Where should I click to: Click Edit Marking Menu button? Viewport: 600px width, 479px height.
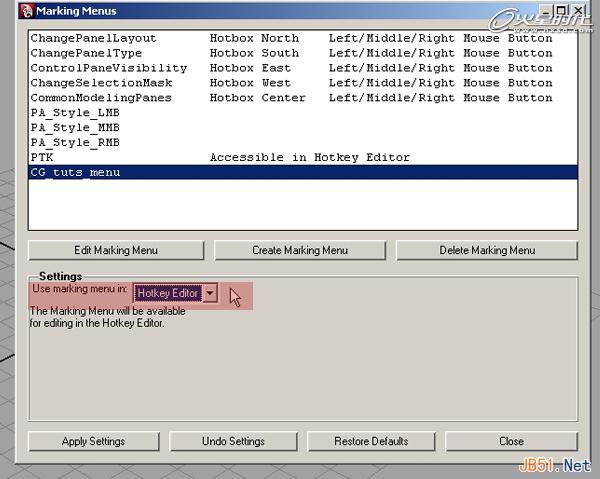pyautogui.click(x=116, y=250)
